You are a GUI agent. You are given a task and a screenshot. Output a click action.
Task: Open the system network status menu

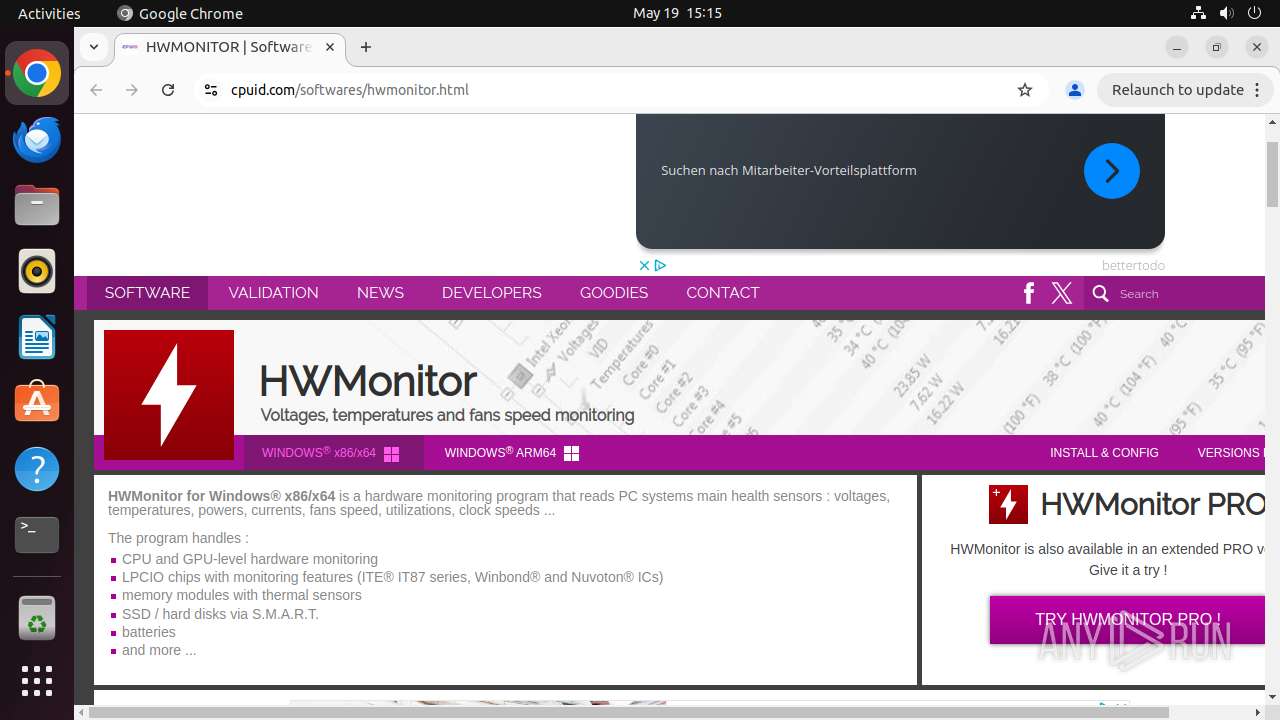(1198, 13)
